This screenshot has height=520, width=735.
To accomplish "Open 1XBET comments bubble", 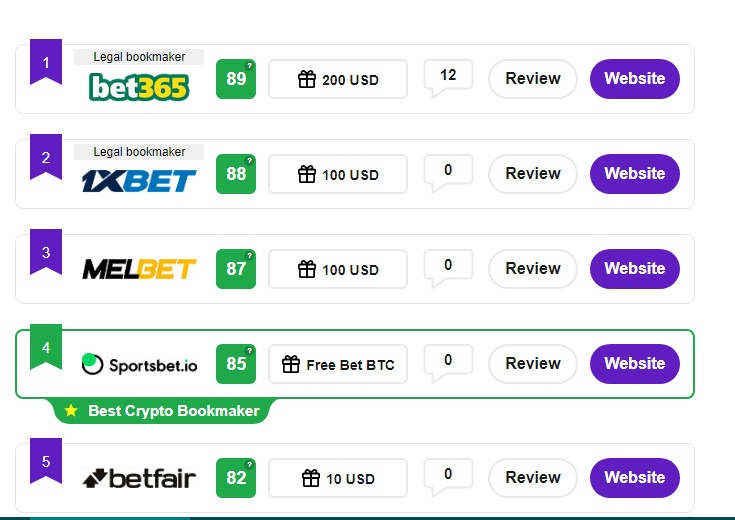I will [448, 171].
